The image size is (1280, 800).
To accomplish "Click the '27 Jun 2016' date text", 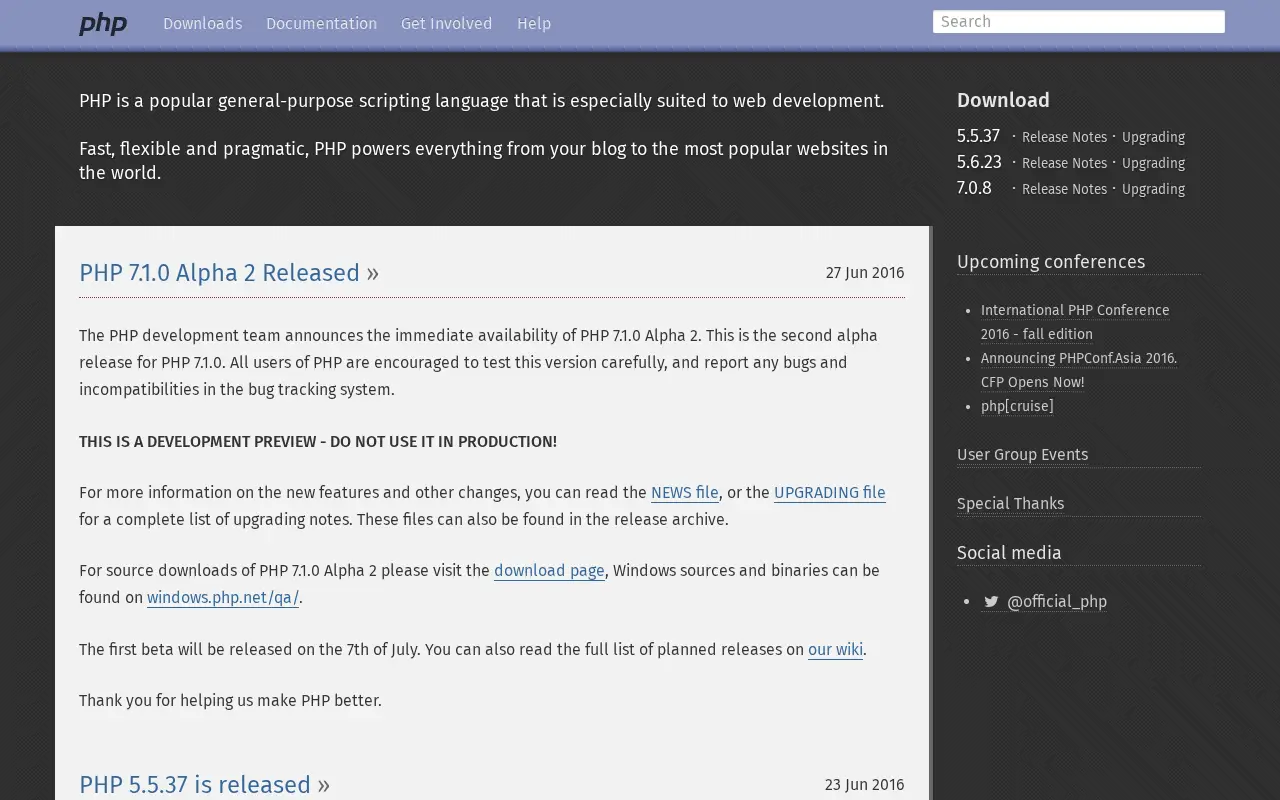I will click(865, 273).
